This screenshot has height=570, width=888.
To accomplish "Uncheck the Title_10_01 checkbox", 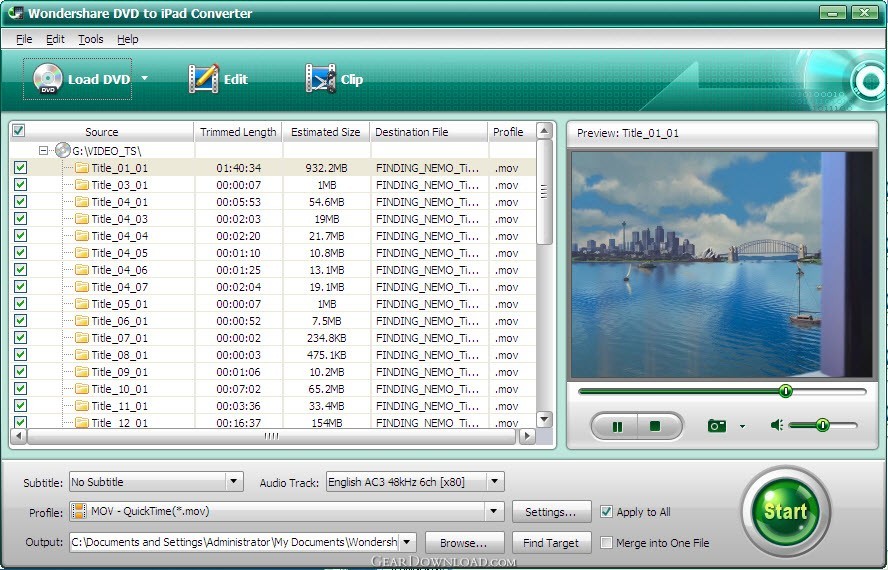I will pos(20,389).
